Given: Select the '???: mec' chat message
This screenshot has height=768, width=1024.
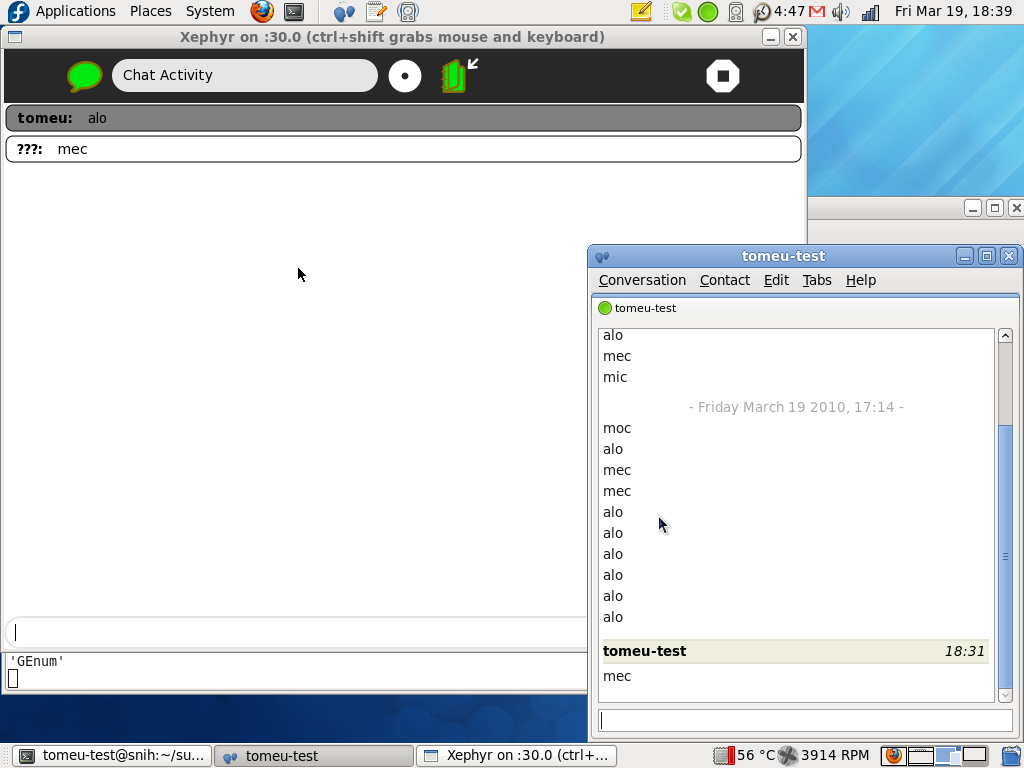Looking at the screenshot, I should tap(404, 149).
